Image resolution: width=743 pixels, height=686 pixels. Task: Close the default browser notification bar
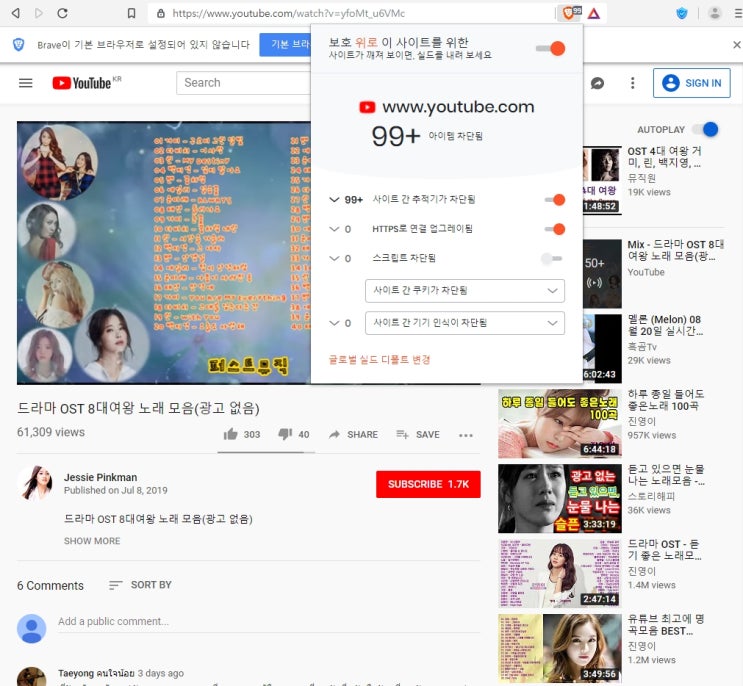[737, 45]
